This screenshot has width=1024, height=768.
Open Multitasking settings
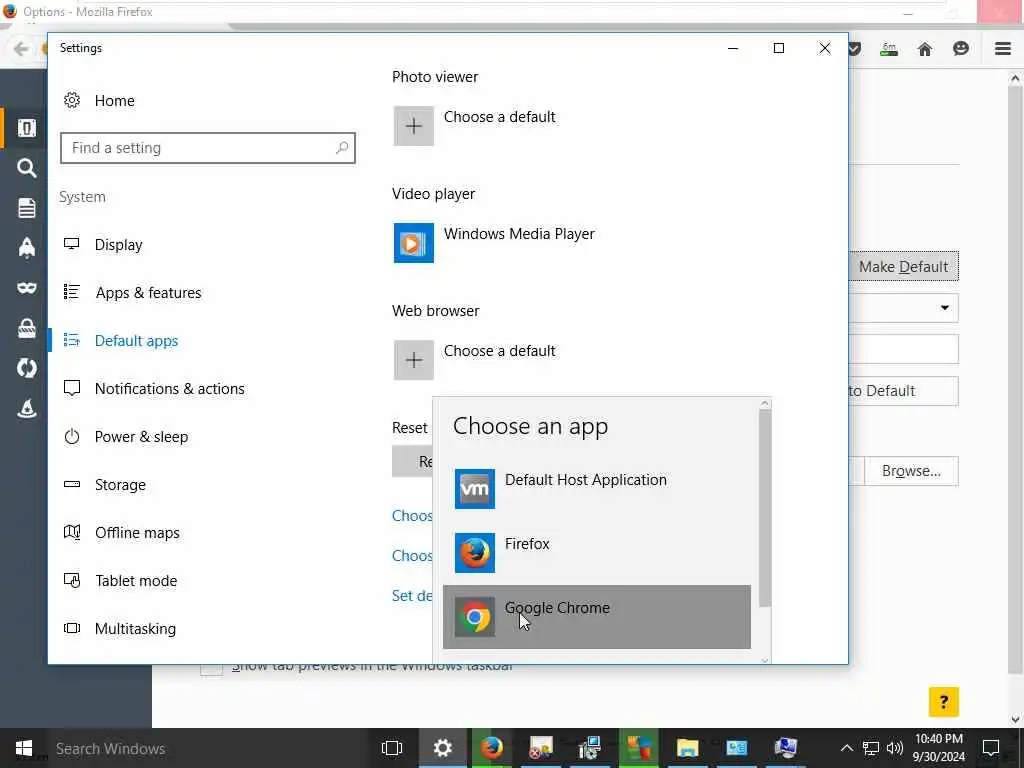pyautogui.click(x=135, y=629)
